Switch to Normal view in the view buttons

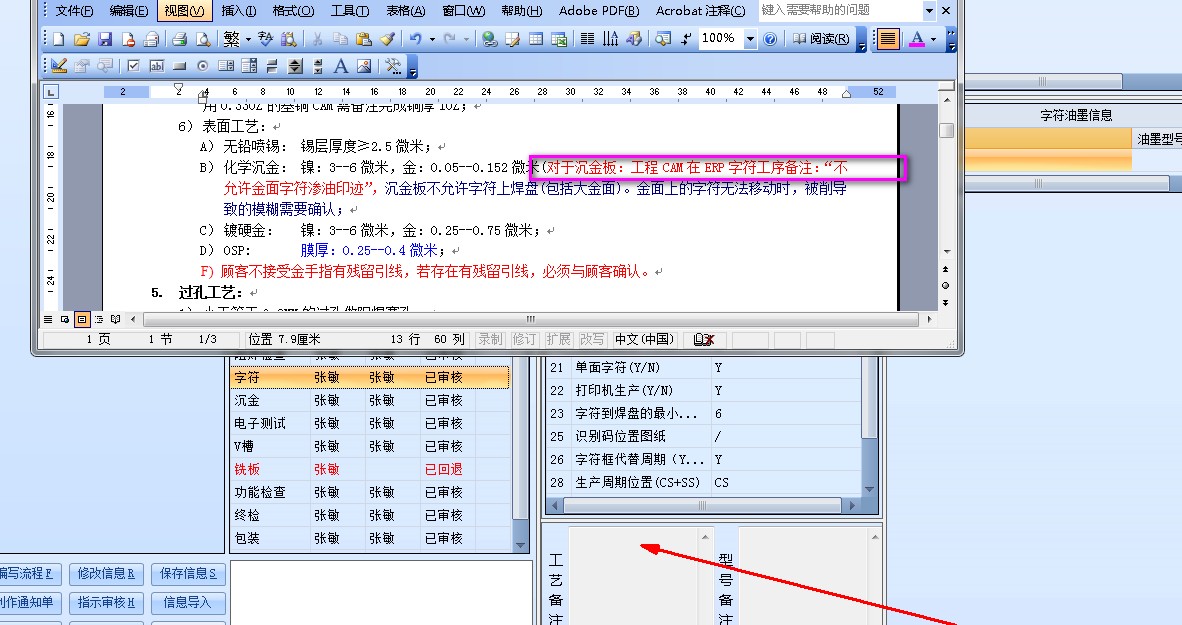tap(48, 320)
